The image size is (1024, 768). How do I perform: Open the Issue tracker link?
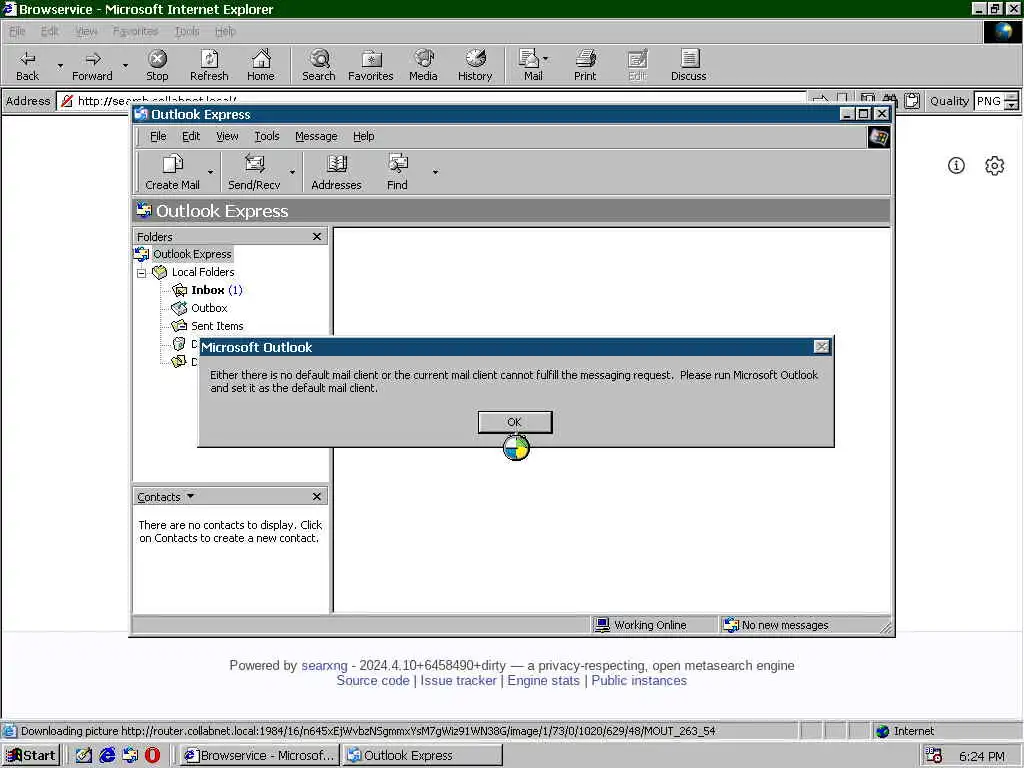pos(458,680)
